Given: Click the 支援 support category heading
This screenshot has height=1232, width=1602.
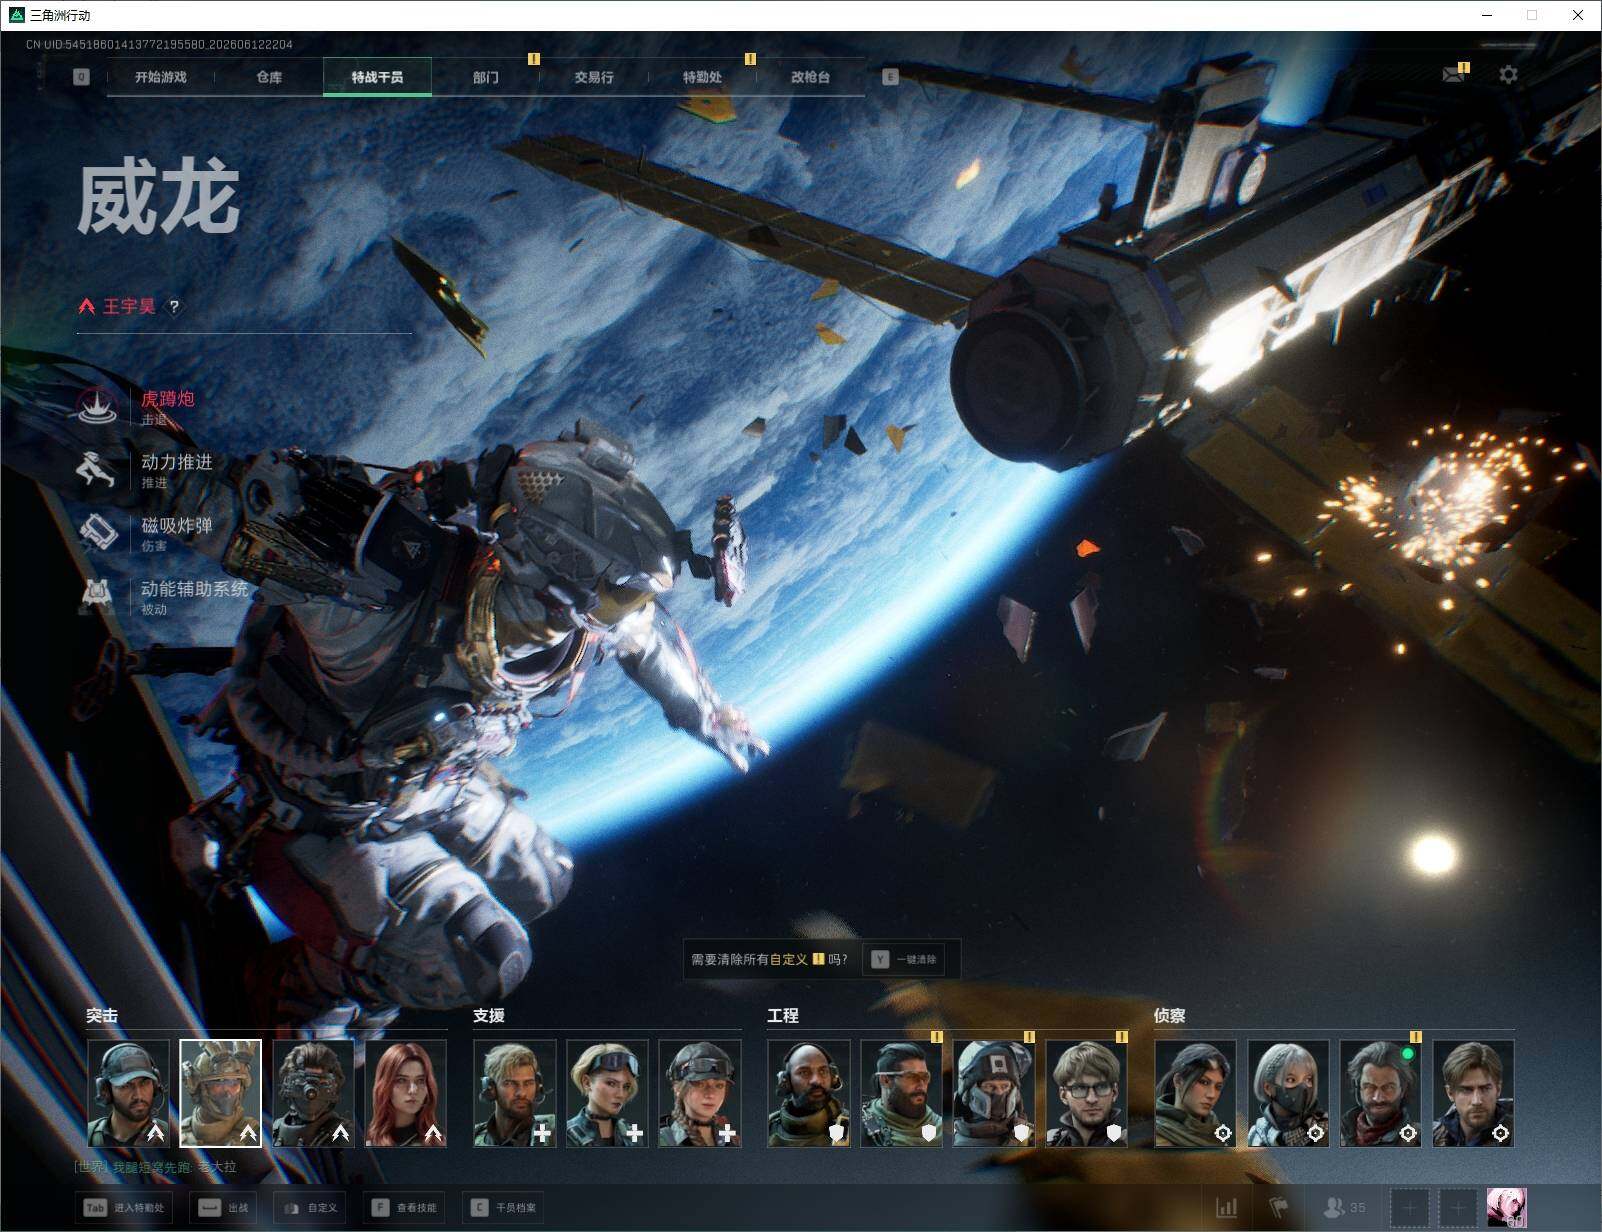Looking at the screenshot, I should 489,1016.
